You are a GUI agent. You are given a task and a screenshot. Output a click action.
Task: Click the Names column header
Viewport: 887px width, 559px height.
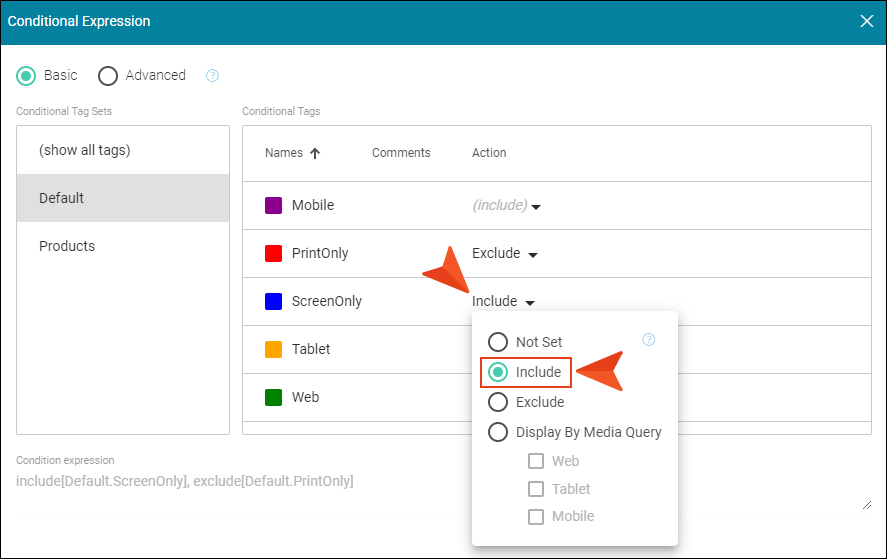pos(284,153)
